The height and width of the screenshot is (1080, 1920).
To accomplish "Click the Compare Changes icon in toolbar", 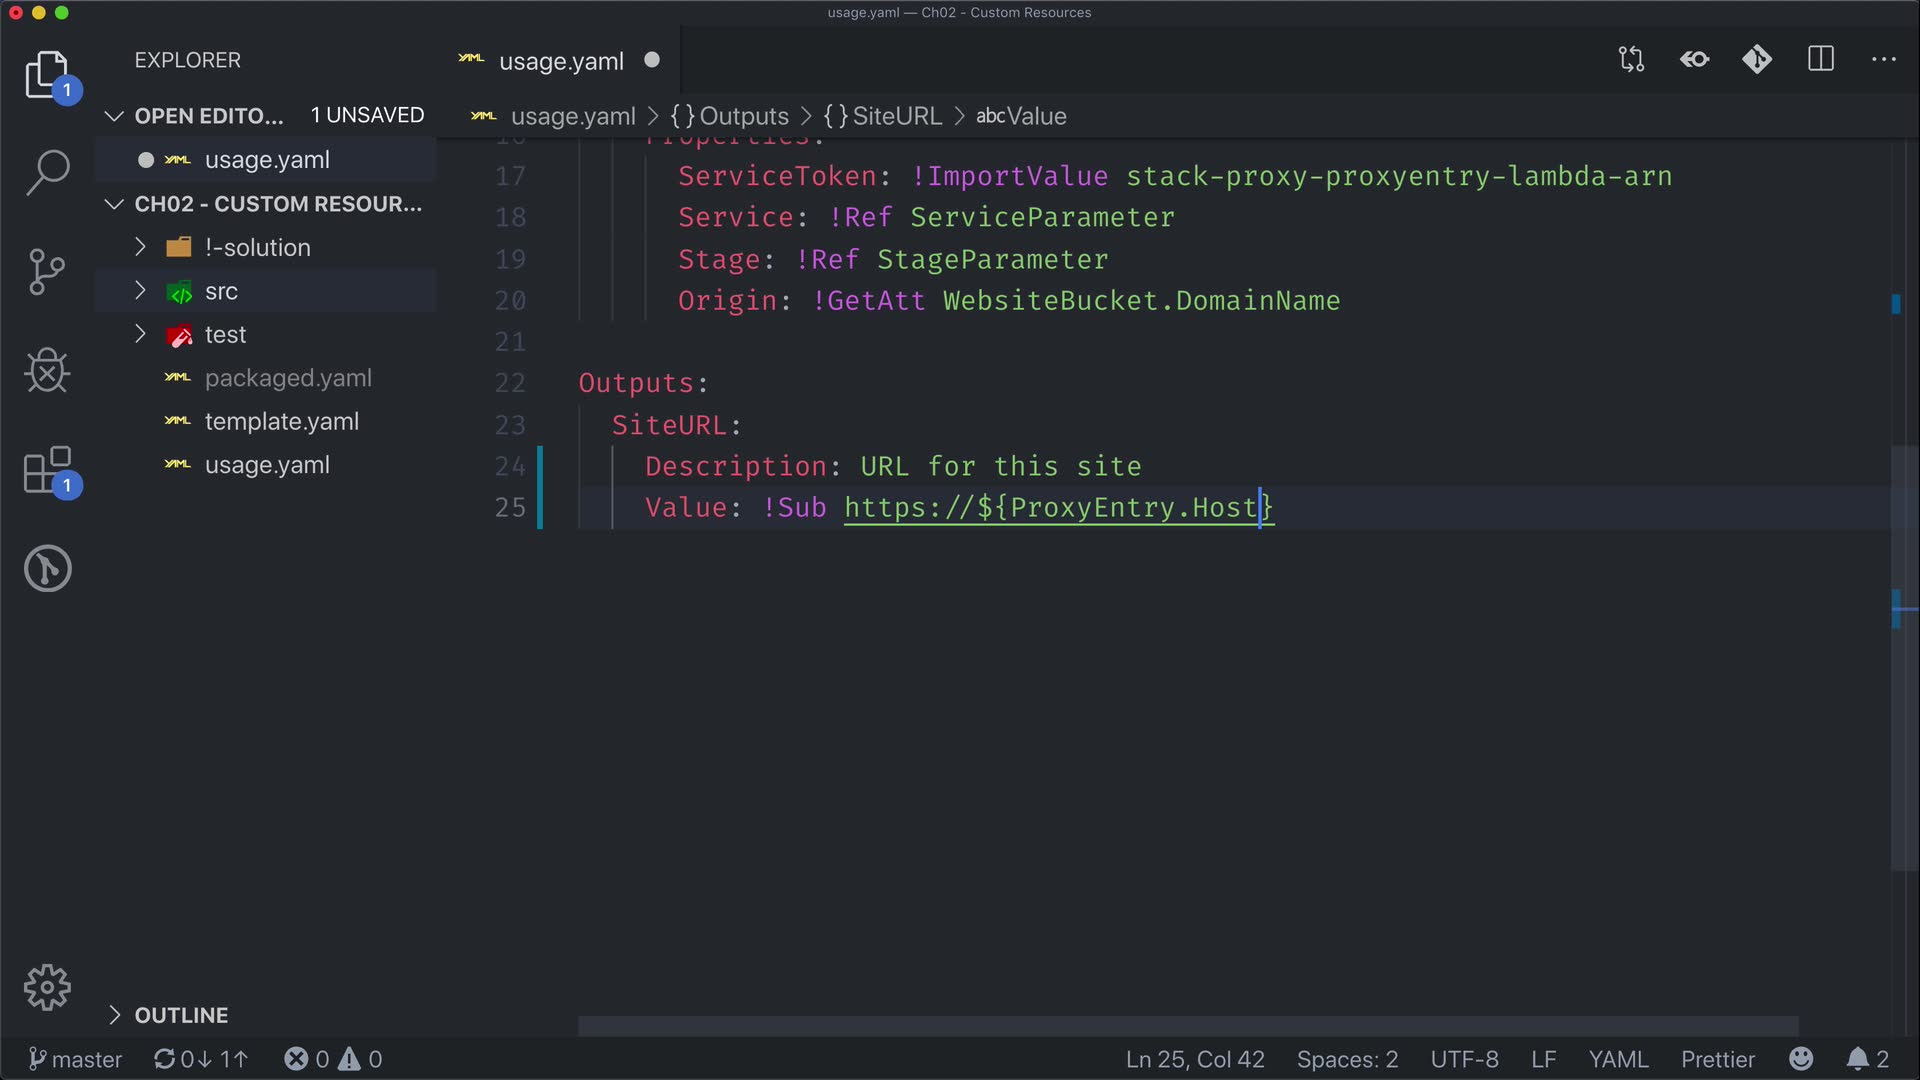I will point(1631,60).
